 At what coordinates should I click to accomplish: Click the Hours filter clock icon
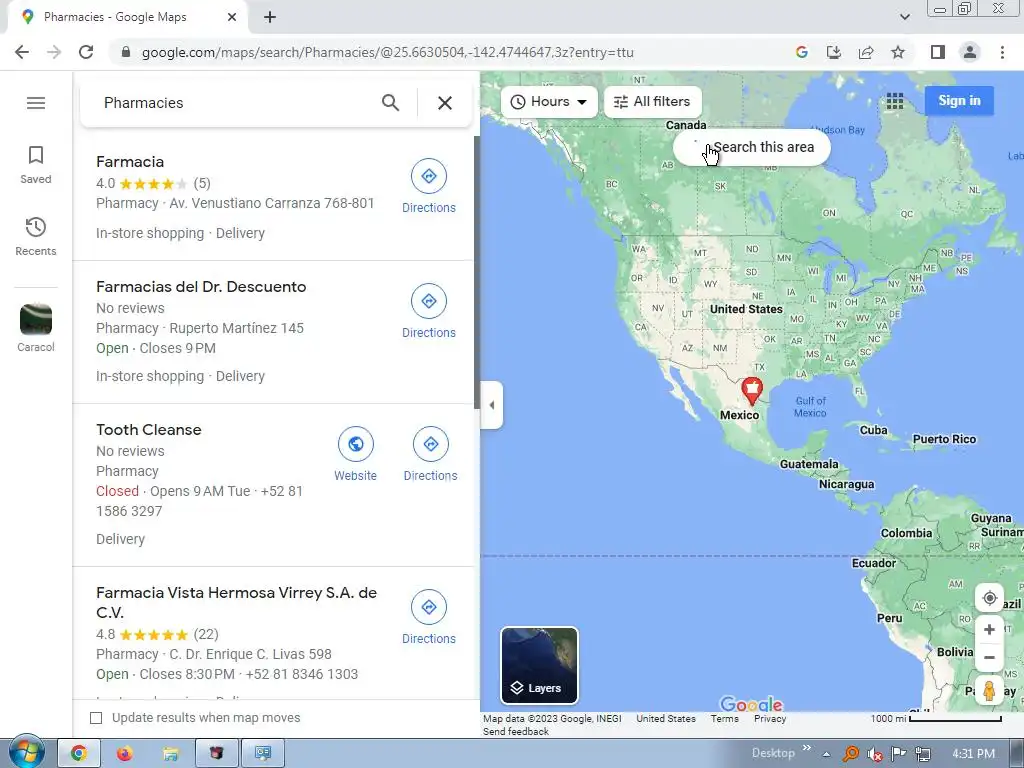coord(518,102)
